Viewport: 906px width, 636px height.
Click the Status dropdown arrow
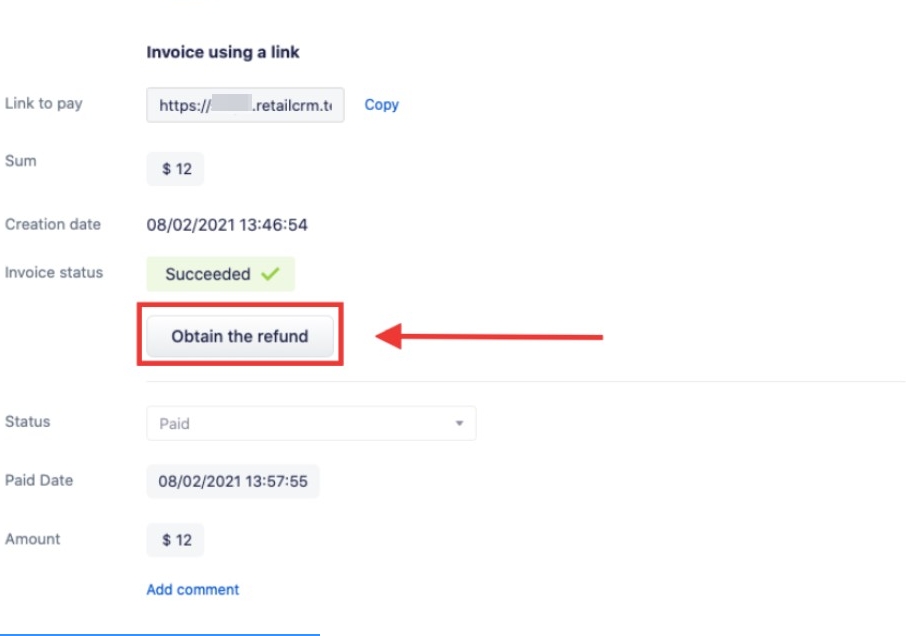coord(459,423)
